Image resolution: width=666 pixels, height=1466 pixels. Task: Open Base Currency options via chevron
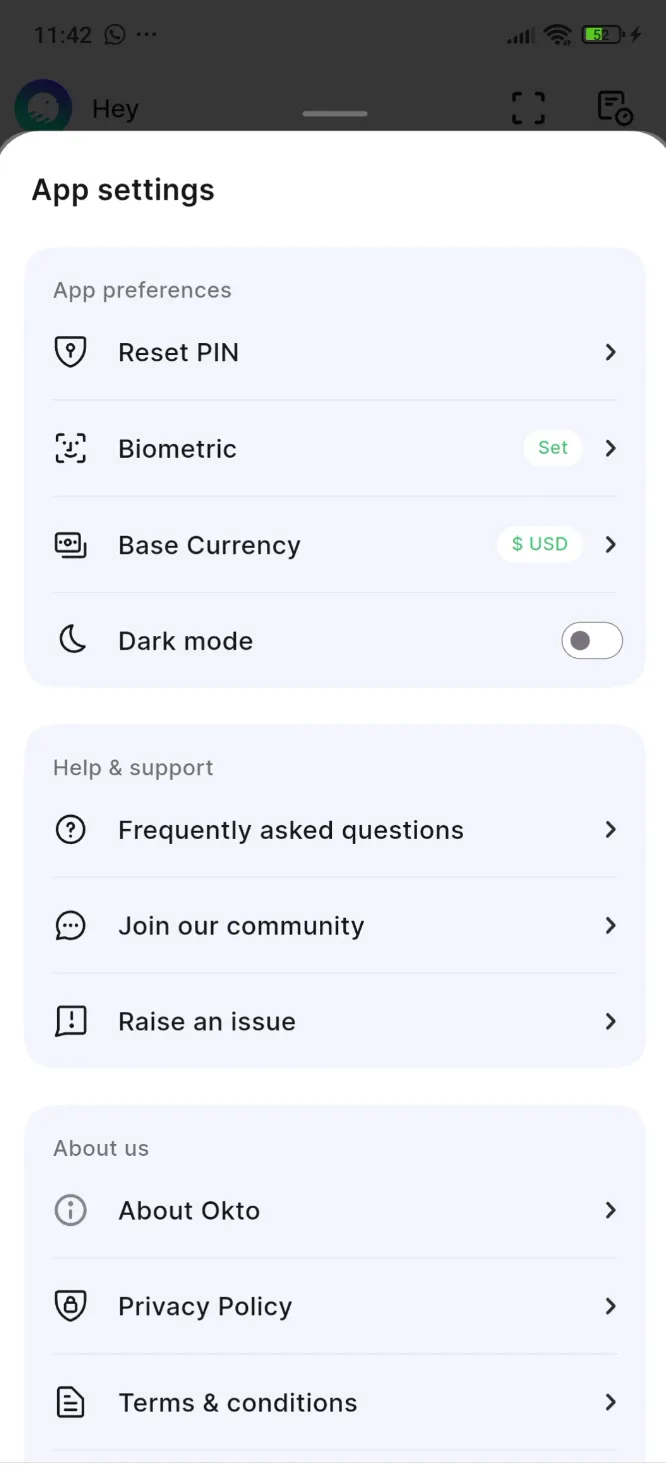tap(610, 544)
